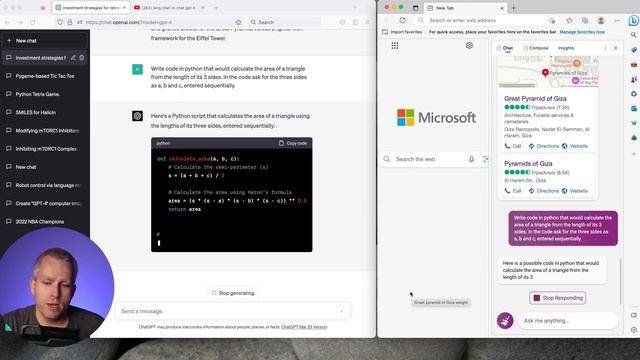Open the Pygame-based Tic Tac Toe chat
640x360 pixels.
(x=45, y=76)
